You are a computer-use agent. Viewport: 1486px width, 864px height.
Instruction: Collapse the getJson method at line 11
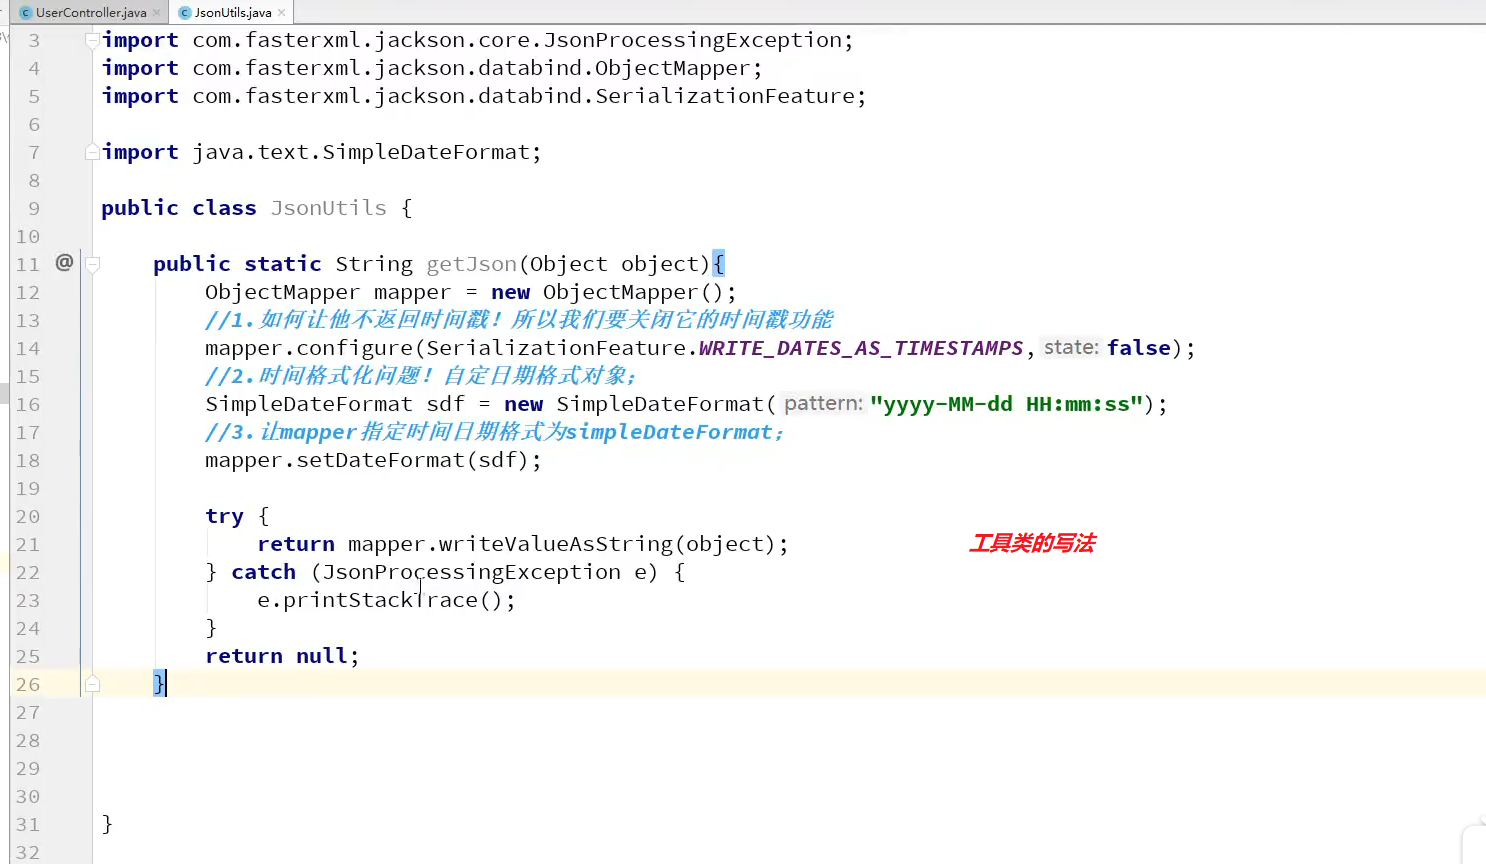click(92, 264)
